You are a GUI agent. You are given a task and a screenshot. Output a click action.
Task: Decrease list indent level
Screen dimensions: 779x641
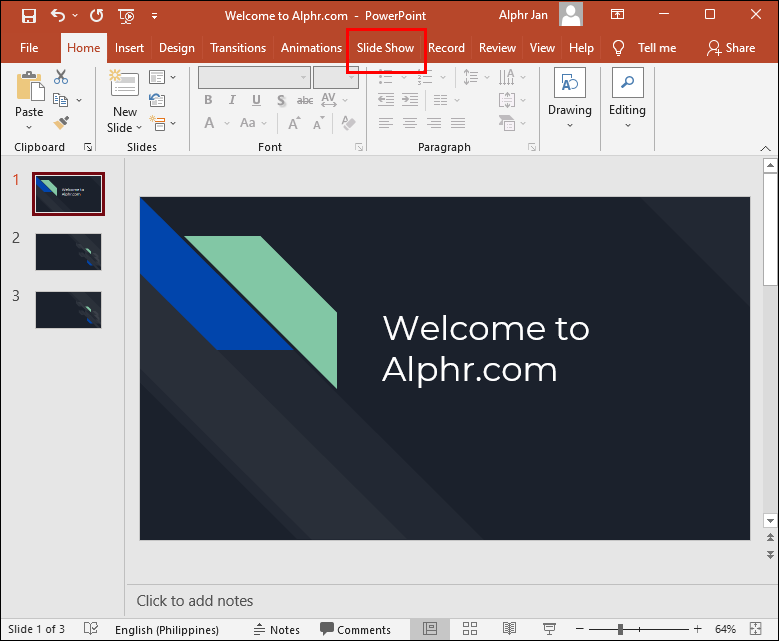point(386,100)
